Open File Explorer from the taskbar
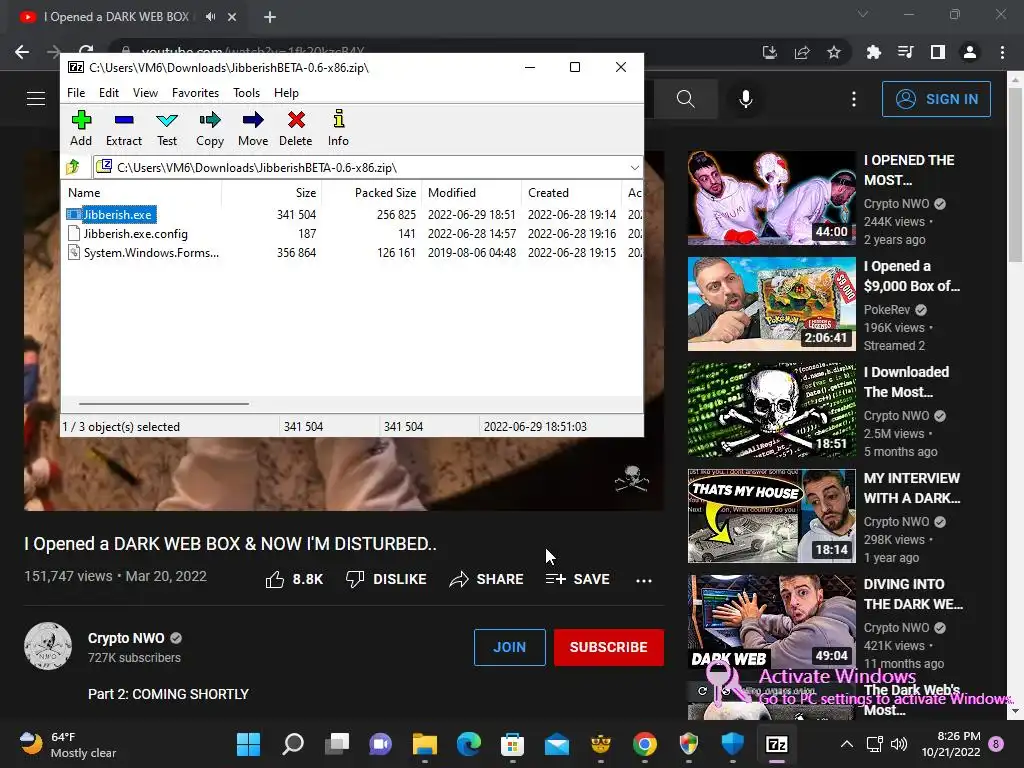Screen dimensions: 1024x768 point(424,744)
